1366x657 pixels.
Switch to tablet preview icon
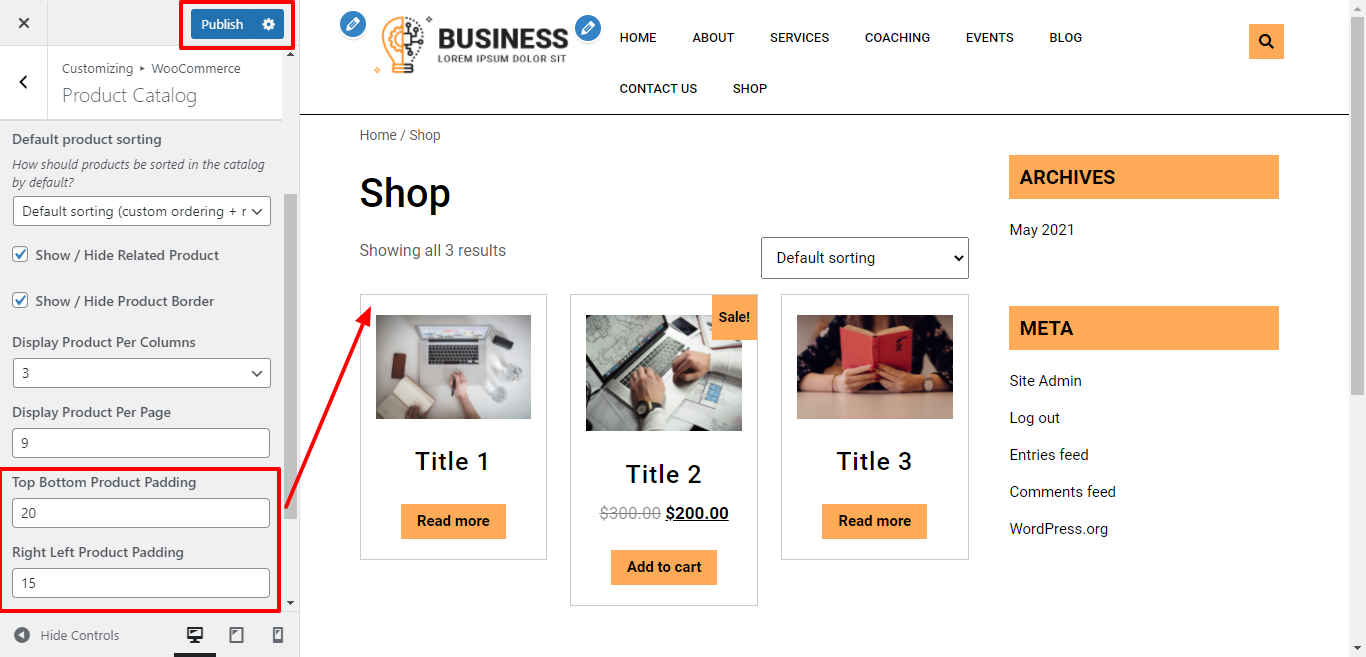[237, 635]
